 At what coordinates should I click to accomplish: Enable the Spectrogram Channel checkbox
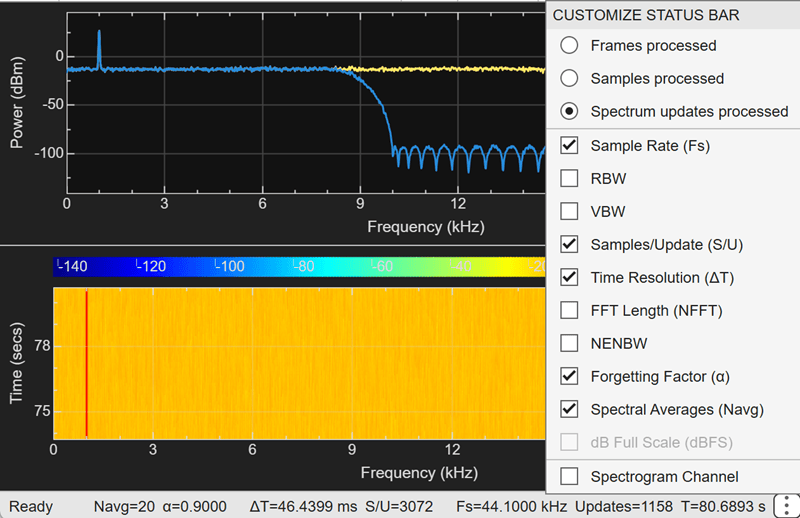[x=569, y=477]
